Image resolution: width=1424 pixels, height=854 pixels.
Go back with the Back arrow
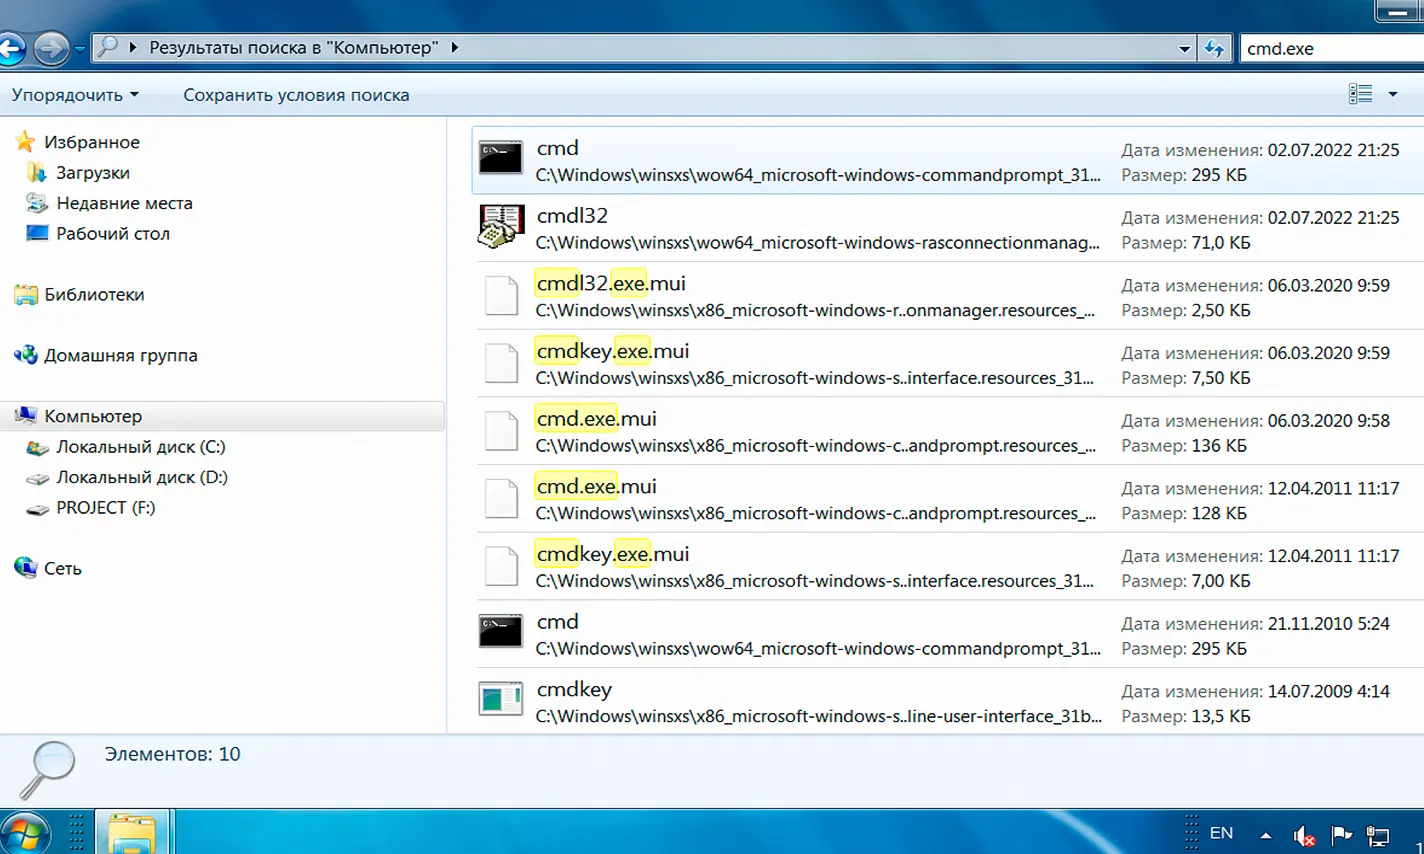click(x=10, y=48)
